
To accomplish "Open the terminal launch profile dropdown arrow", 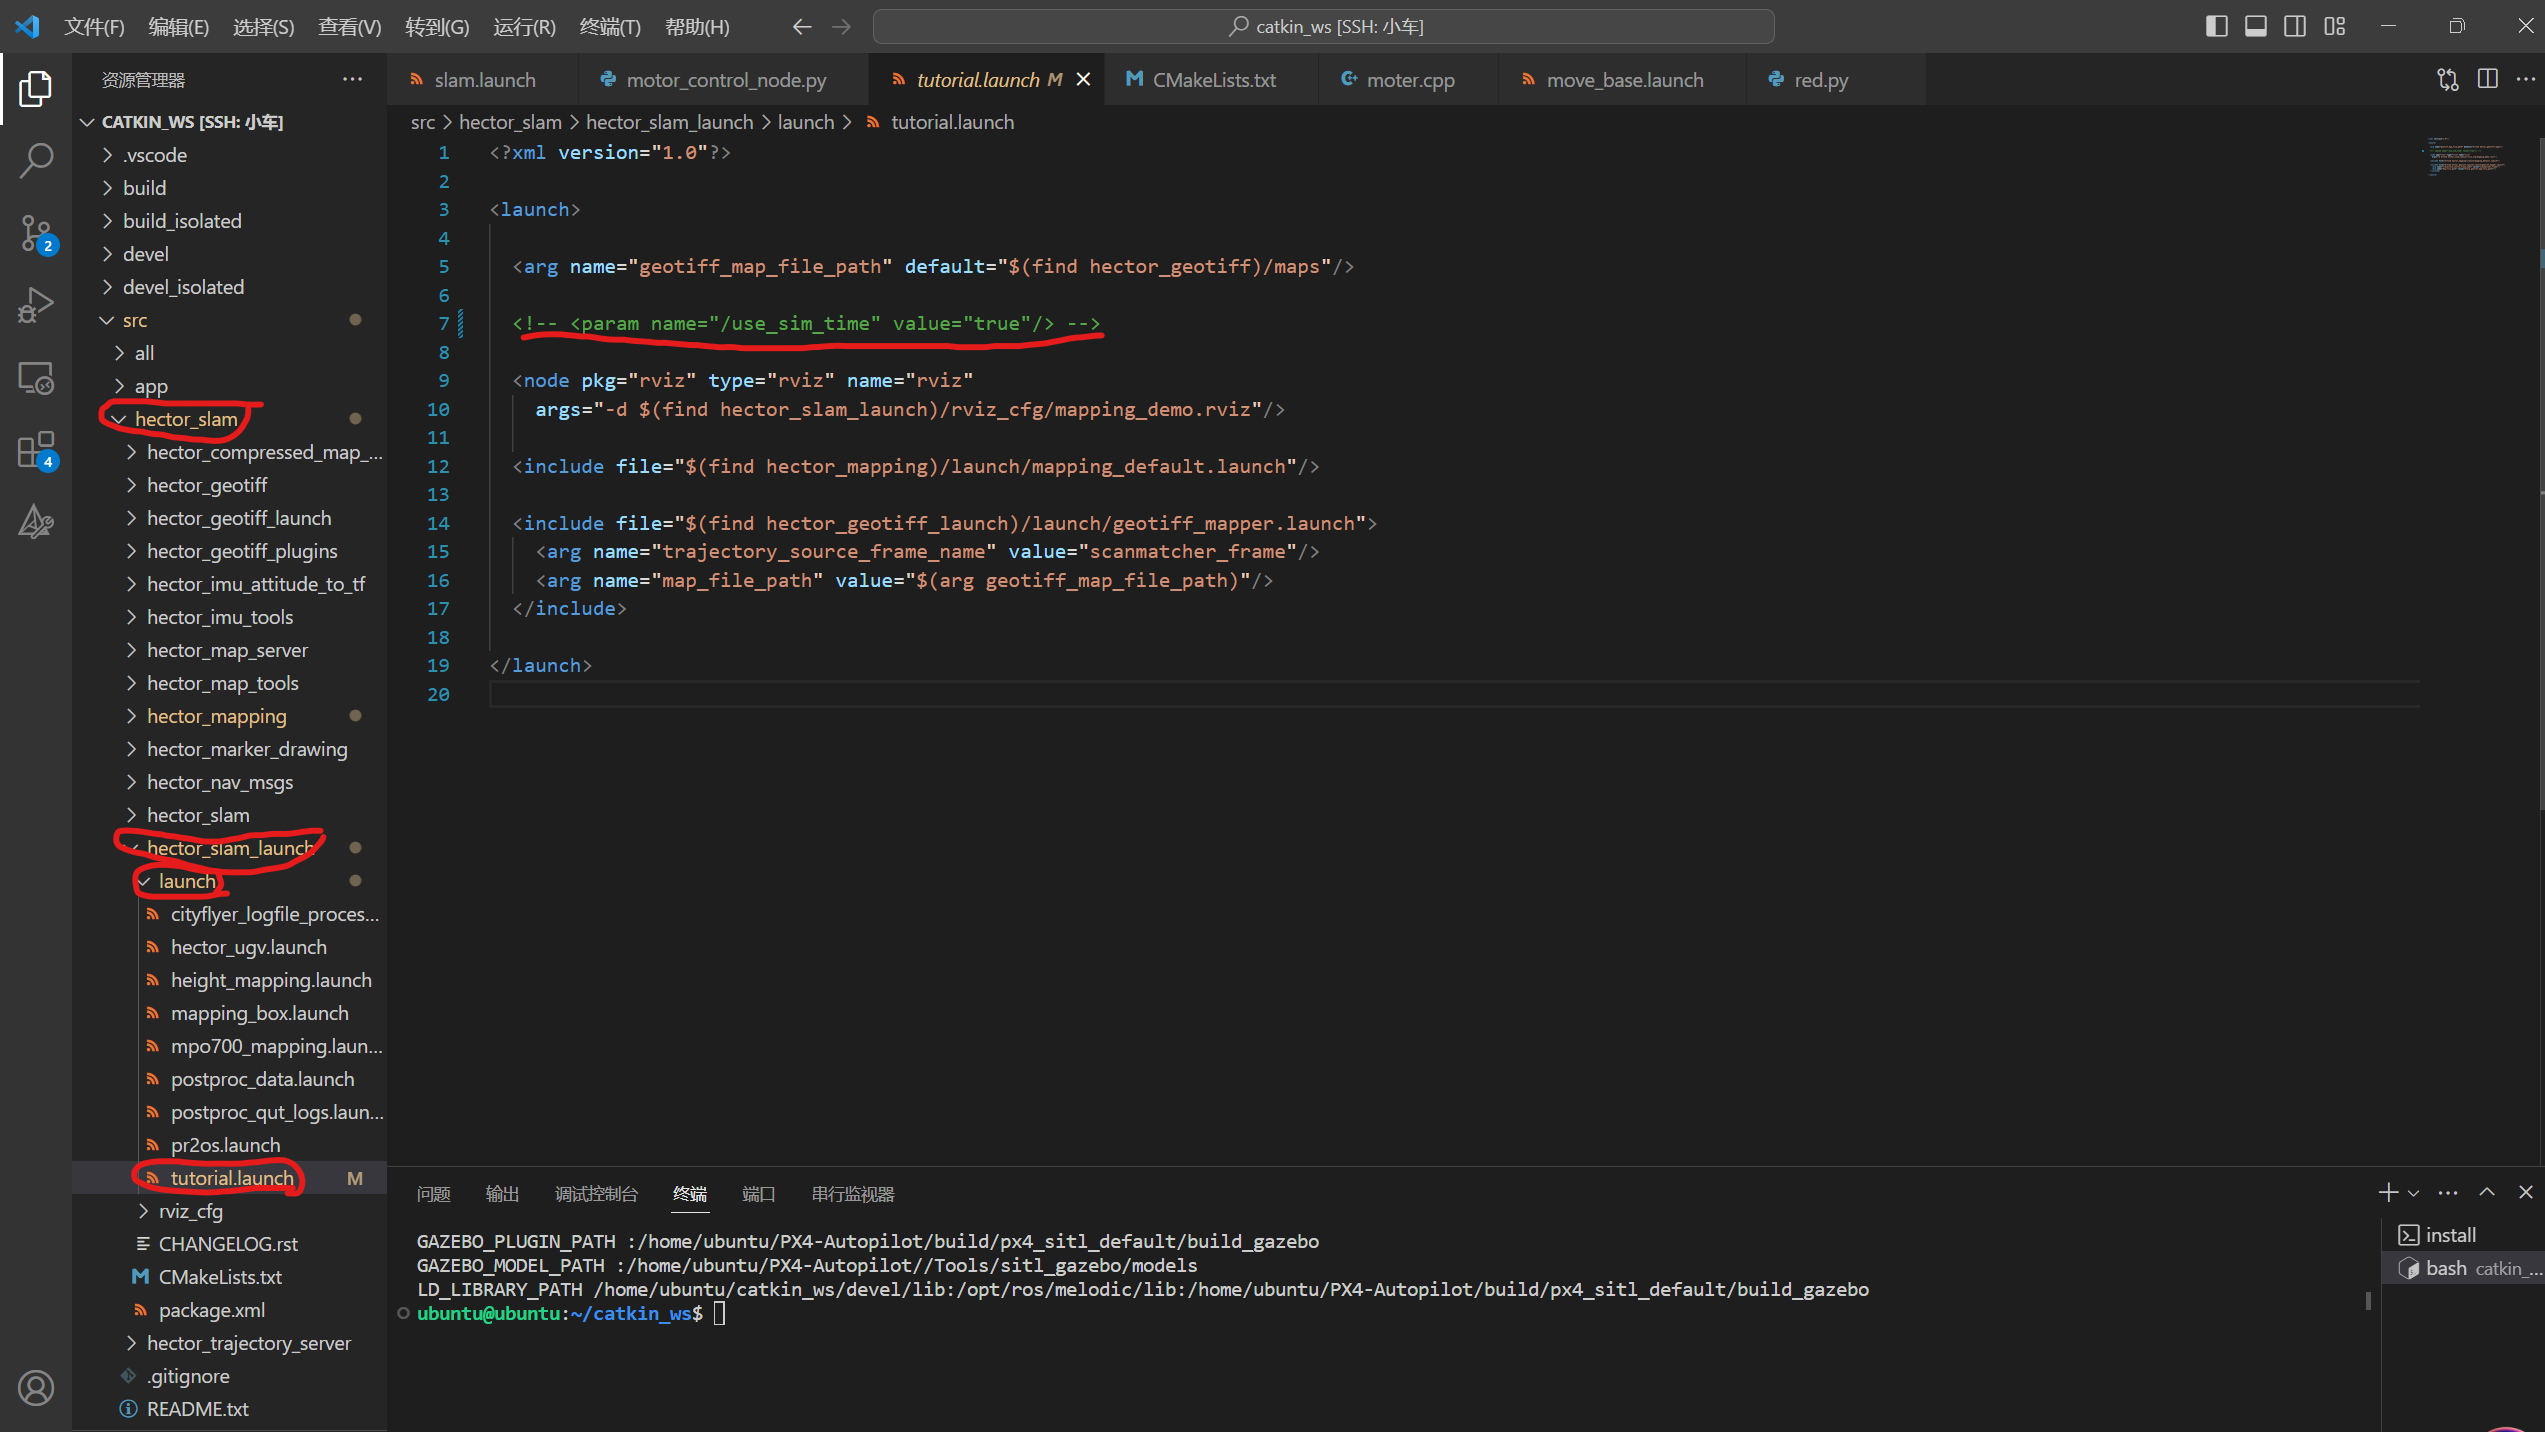I will tap(2414, 1193).
